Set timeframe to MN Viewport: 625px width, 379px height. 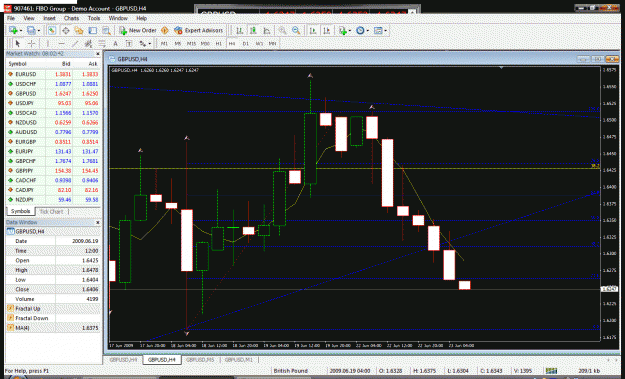pos(273,43)
